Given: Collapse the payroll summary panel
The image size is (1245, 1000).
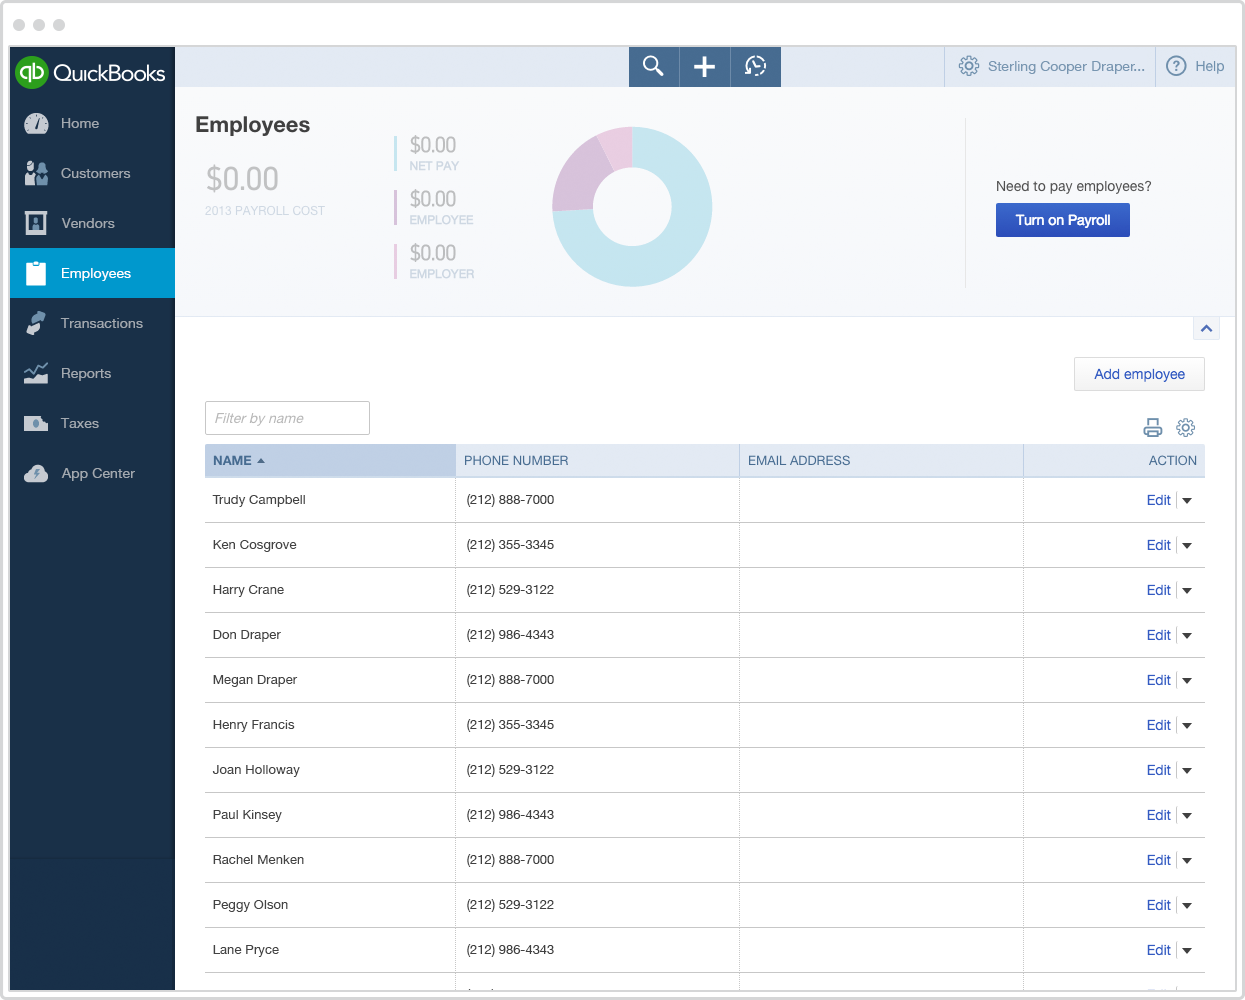Looking at the screenshot, I should (x=1207, y=329).
